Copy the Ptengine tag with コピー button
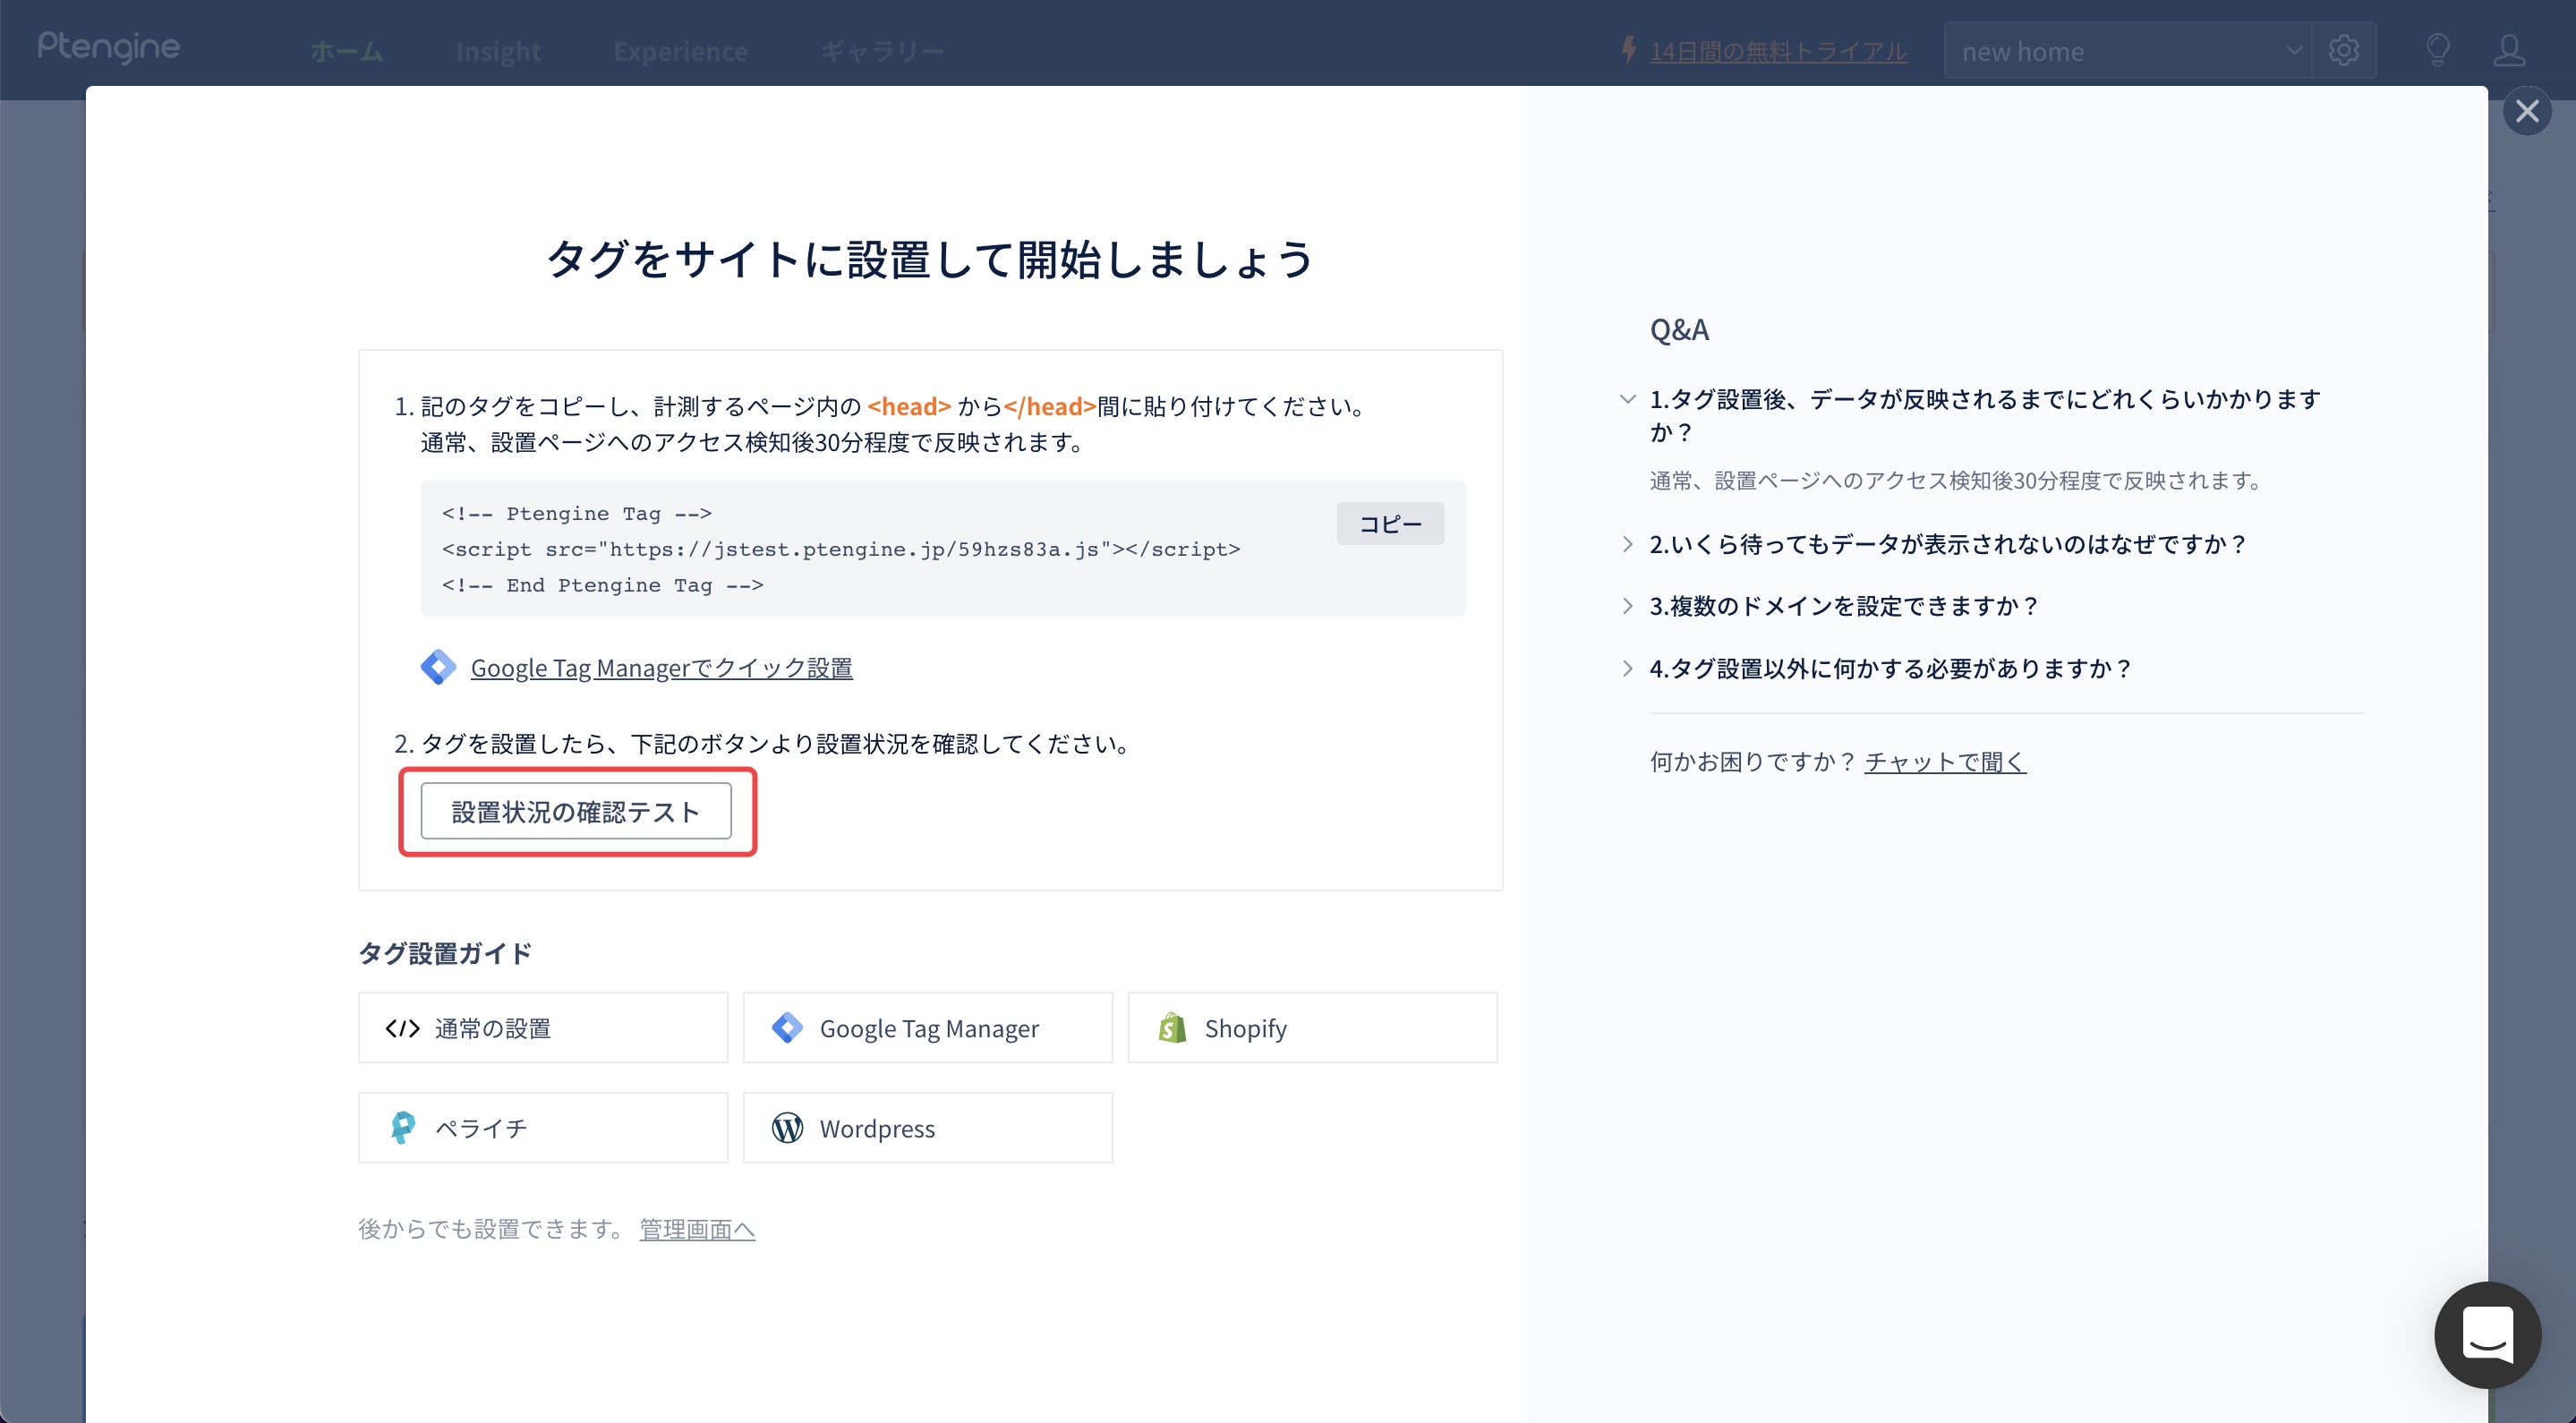Viewport: 2576px width, 1423px height. coord(1390,524)
